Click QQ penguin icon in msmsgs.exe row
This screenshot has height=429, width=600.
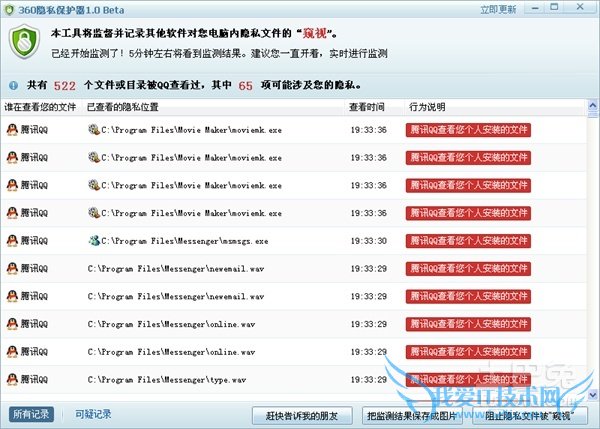(12, 241)
